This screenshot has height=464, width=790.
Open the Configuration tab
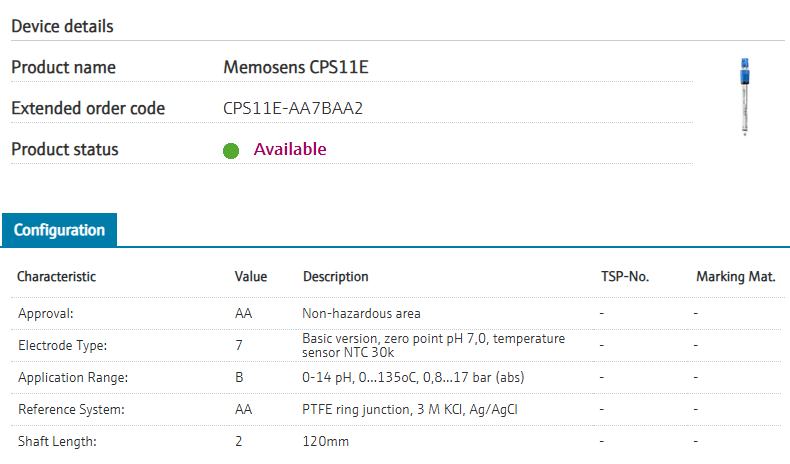coord(59,230)
